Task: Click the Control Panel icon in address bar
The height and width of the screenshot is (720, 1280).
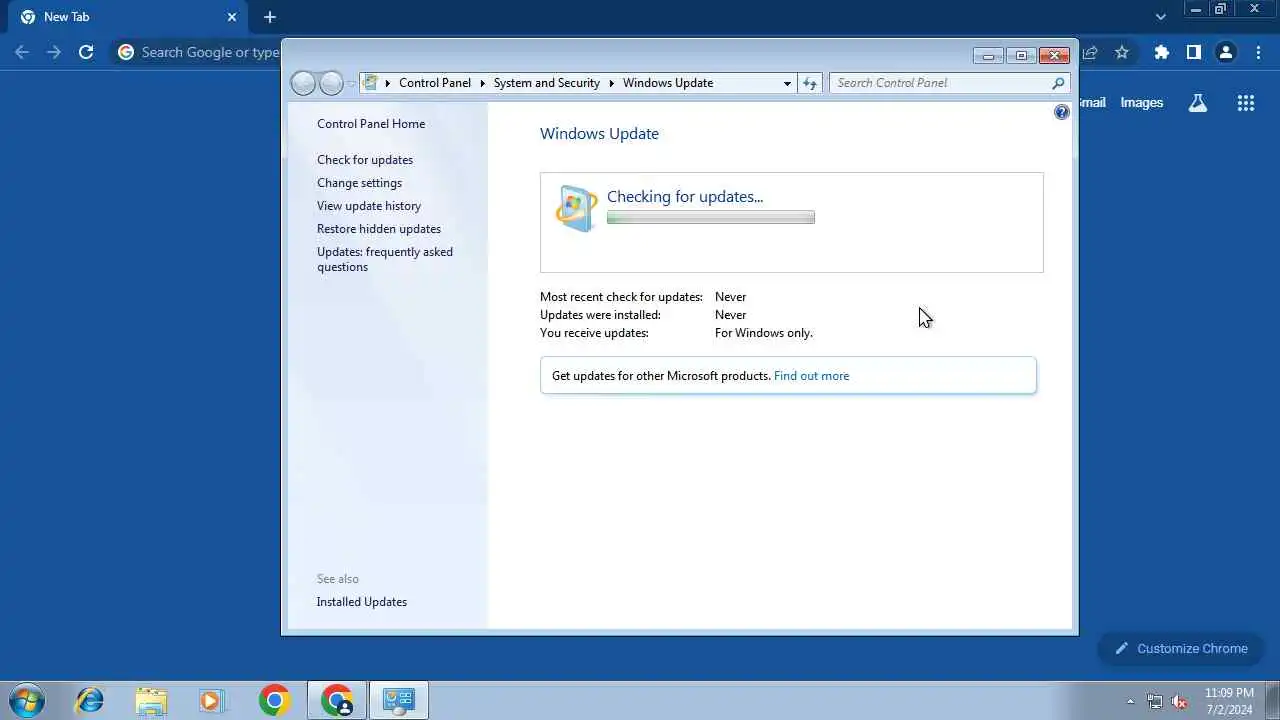Action: click(371, 83)
